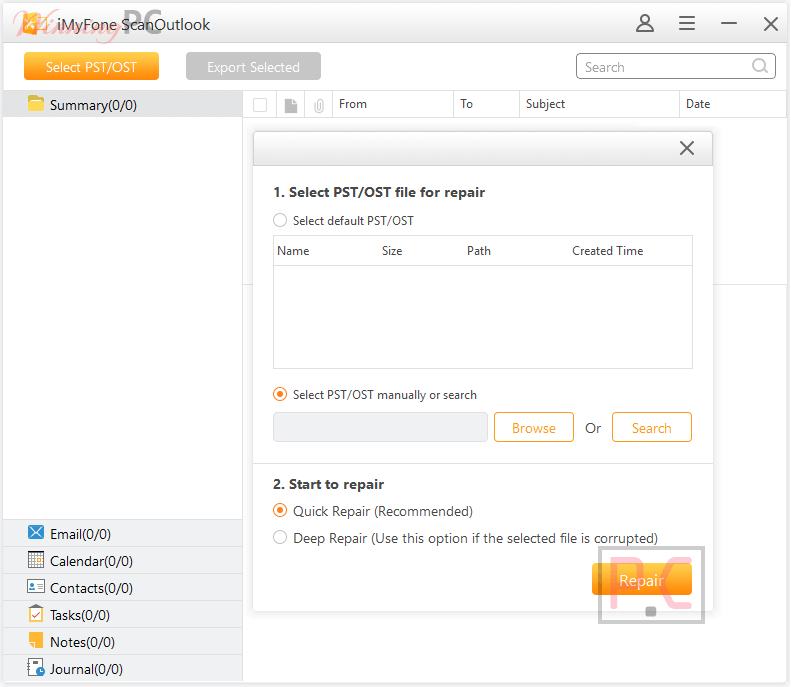Viewport: 791px width, 687px height.
Task: Open Journal(0/0) category
Action: click(x=123, y=668)
